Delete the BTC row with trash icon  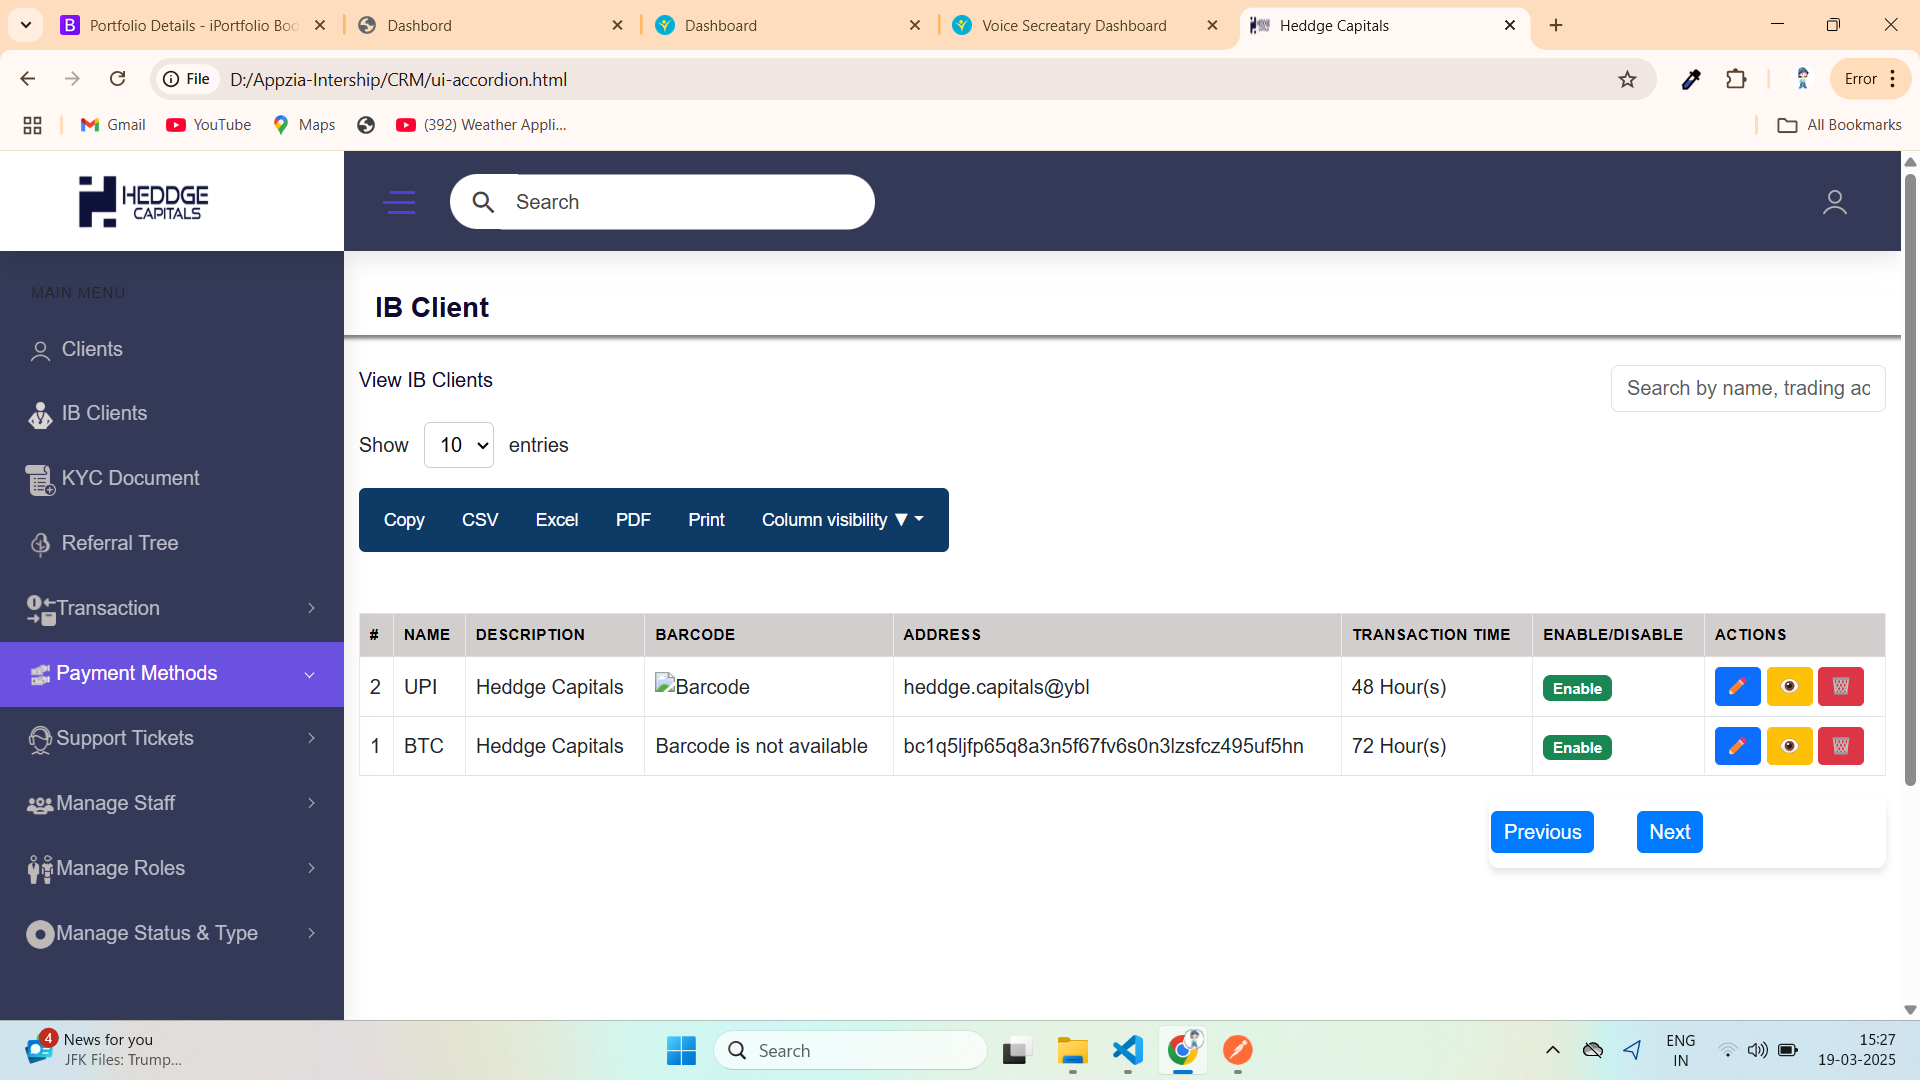pyautogui.click(x=1841, y=746)
